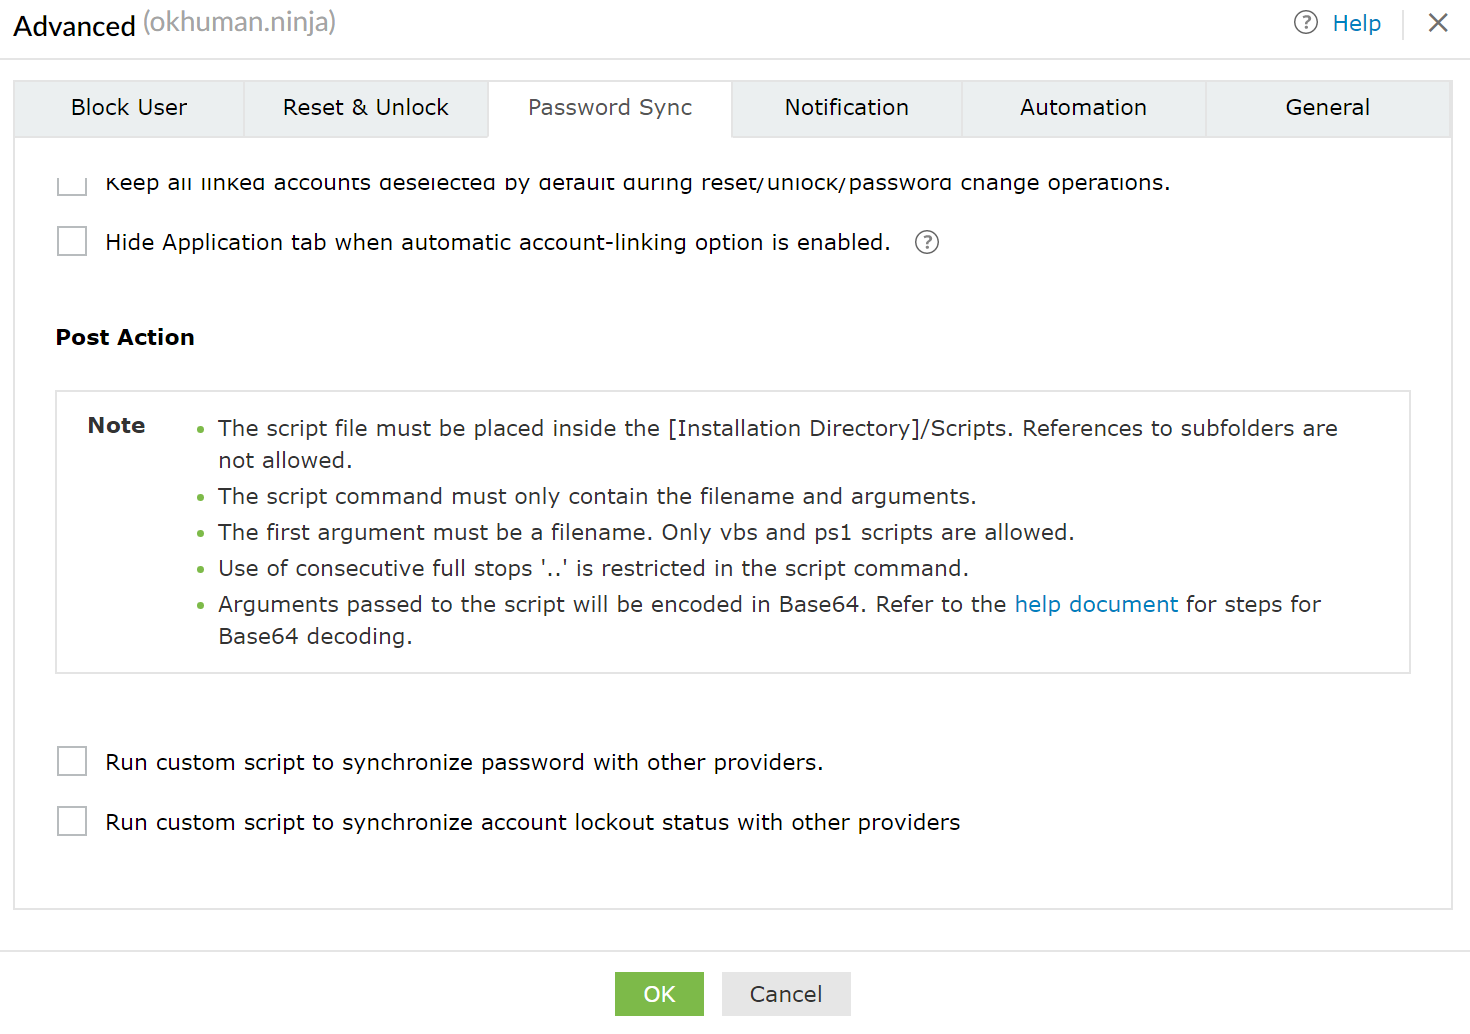Click the Post Action section heading
Screen dimensions: 1470x1034
tap(125, 337)
